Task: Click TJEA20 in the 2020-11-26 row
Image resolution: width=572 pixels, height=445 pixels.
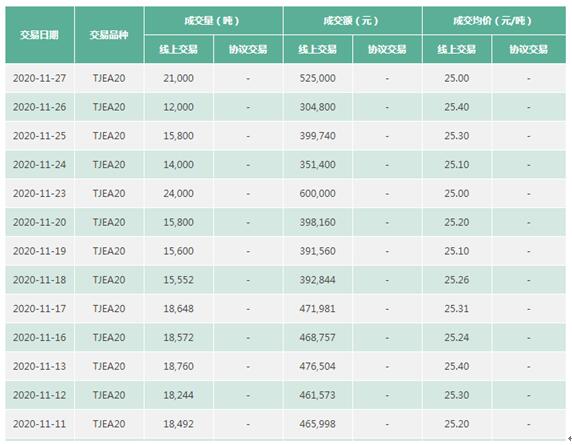Action: [109, 107]
